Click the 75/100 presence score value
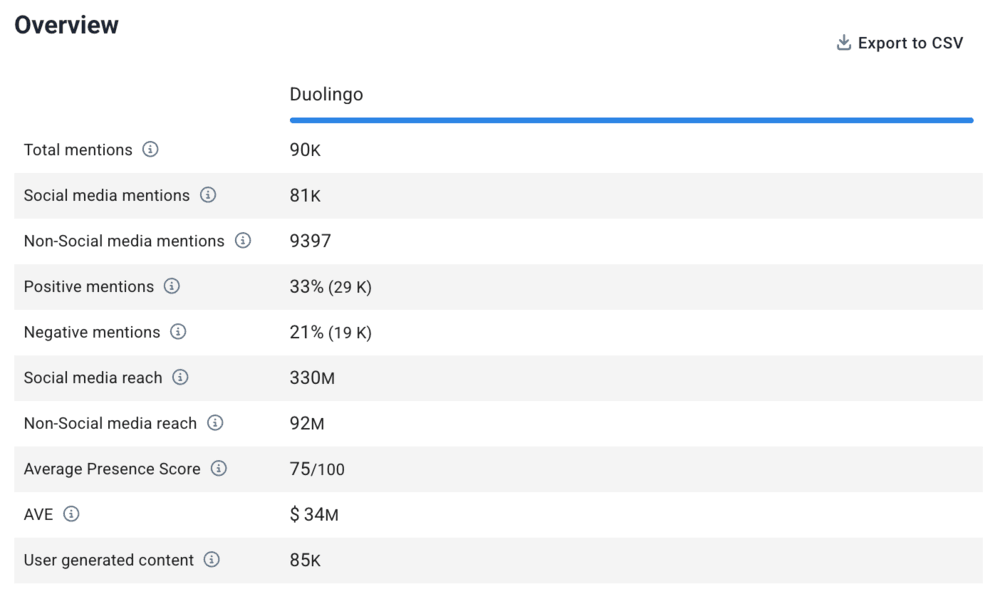1000x594 pixels. (x=317, y=469)
